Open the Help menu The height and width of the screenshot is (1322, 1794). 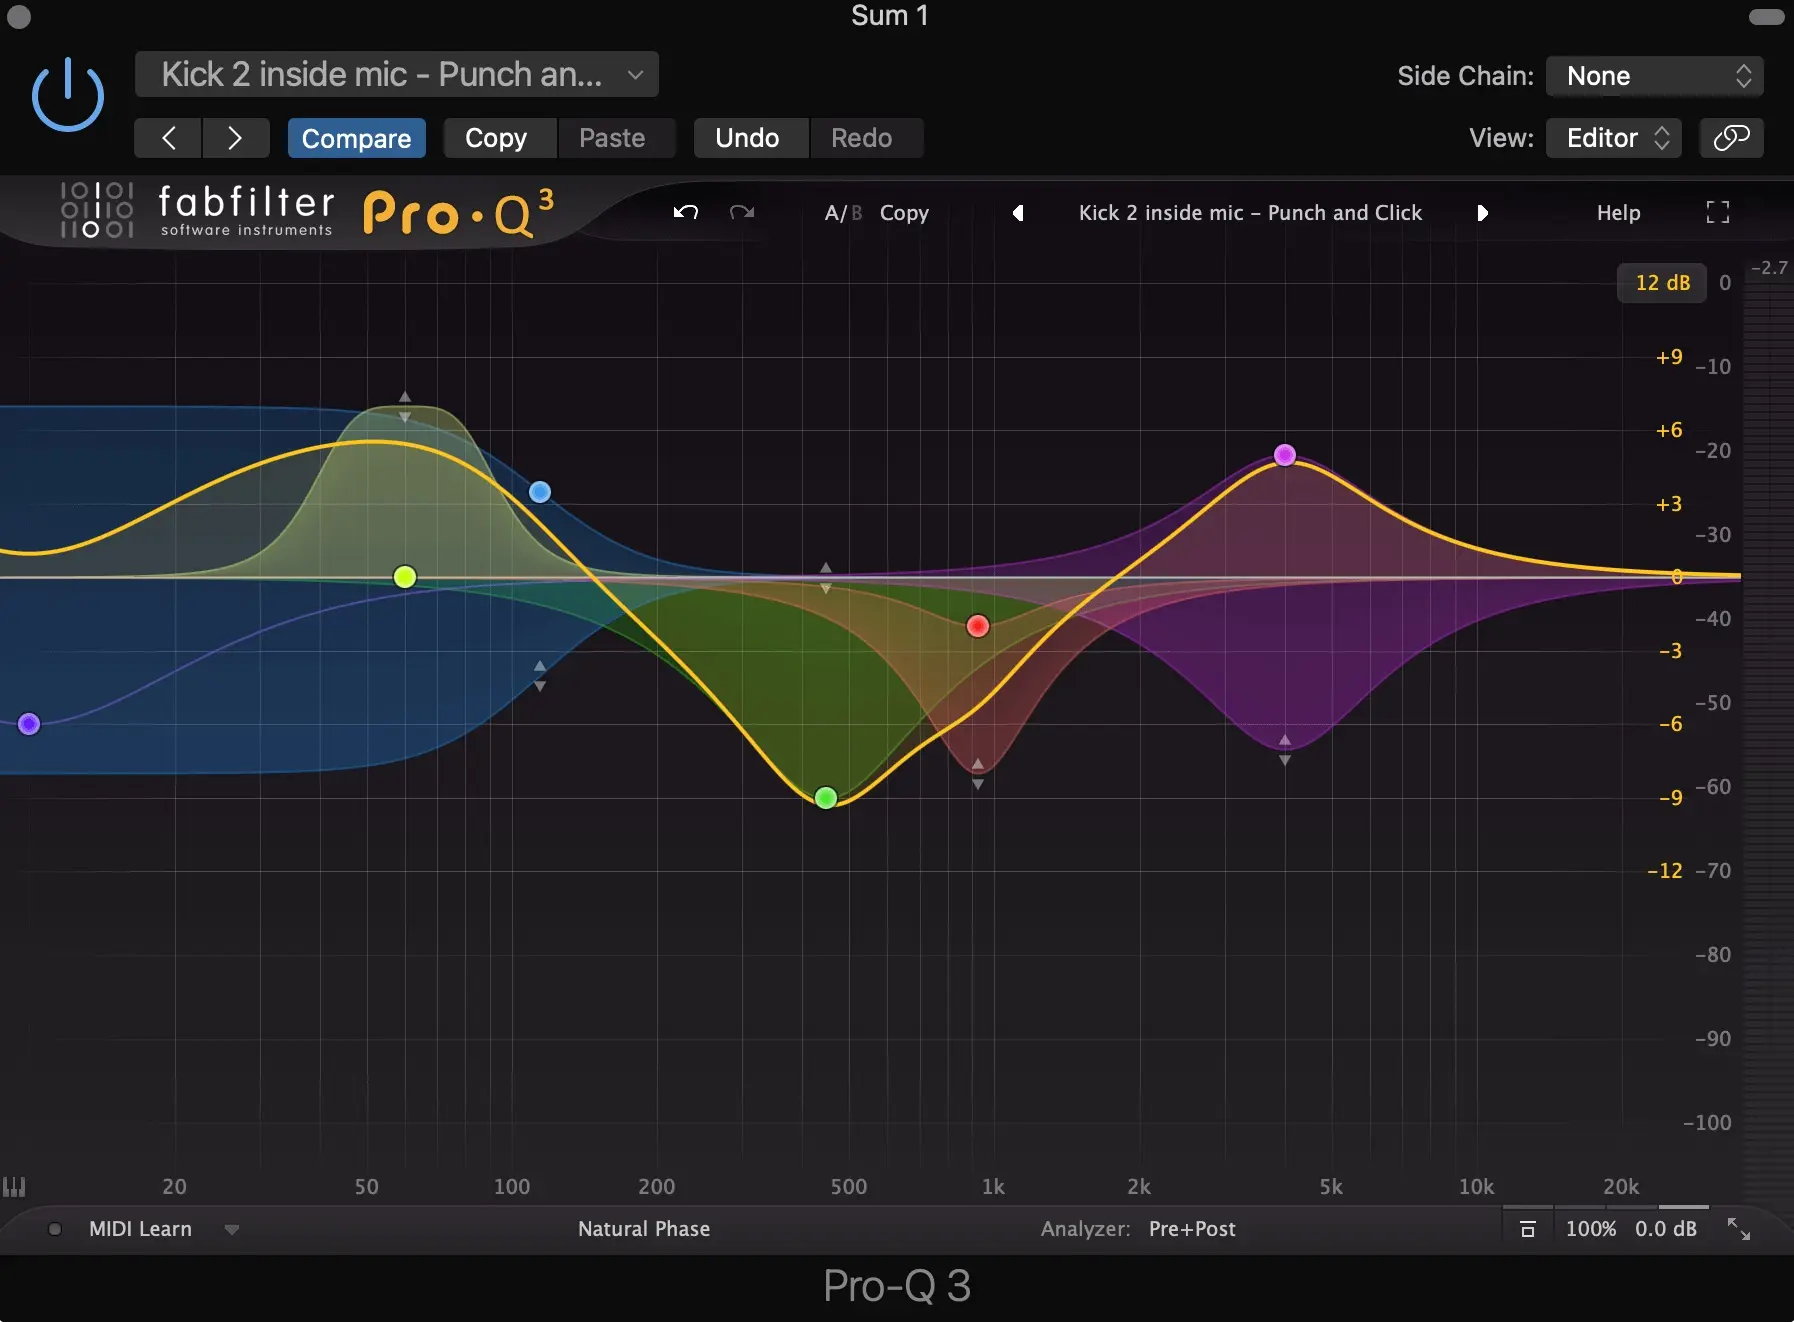pos(1618,213)
